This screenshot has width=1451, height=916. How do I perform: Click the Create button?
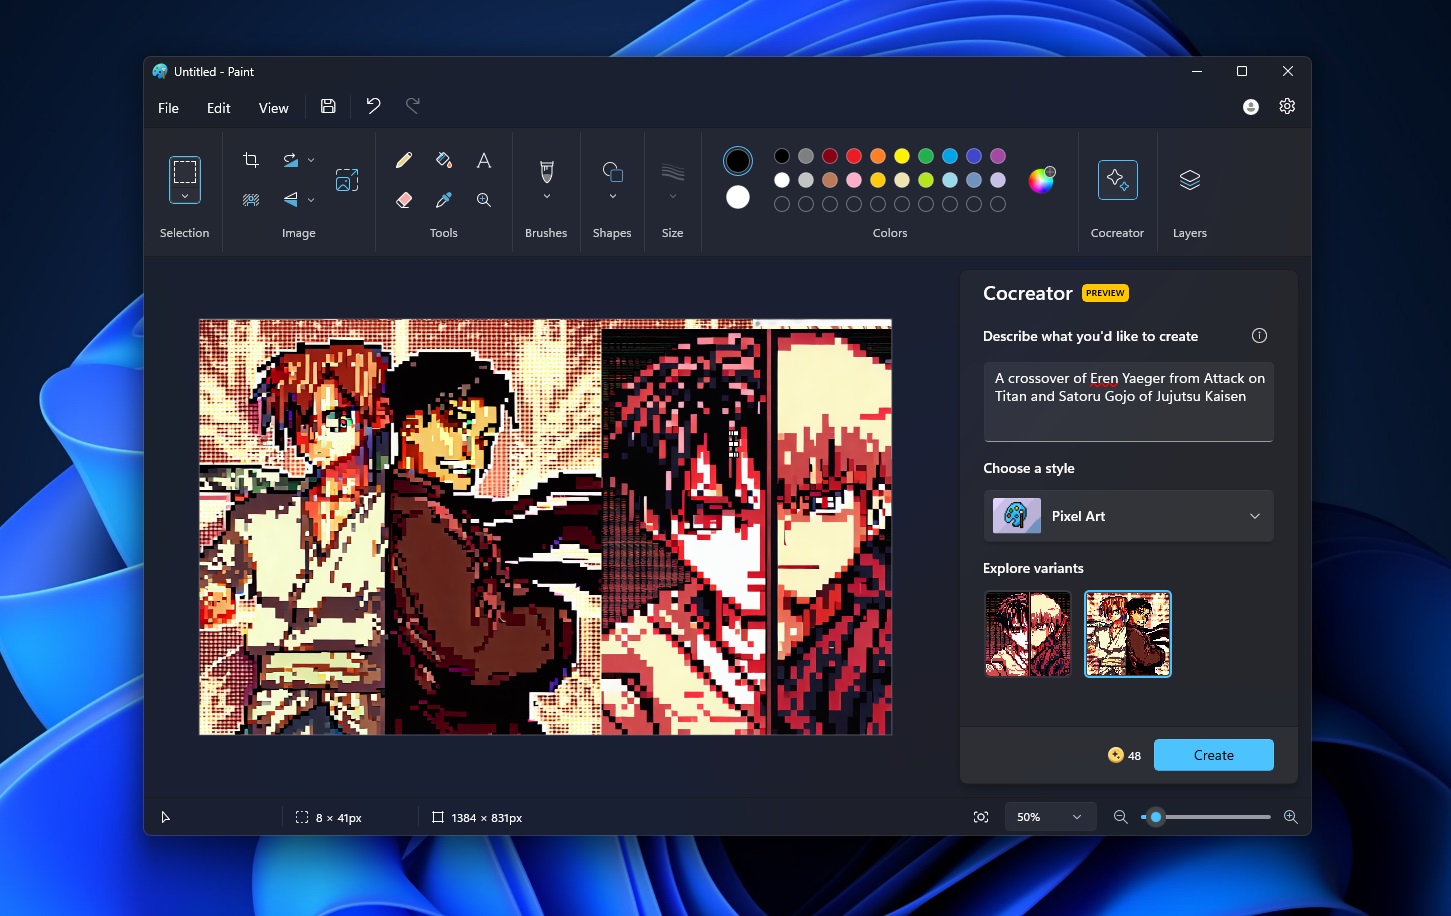click(x=1213, y=755)
